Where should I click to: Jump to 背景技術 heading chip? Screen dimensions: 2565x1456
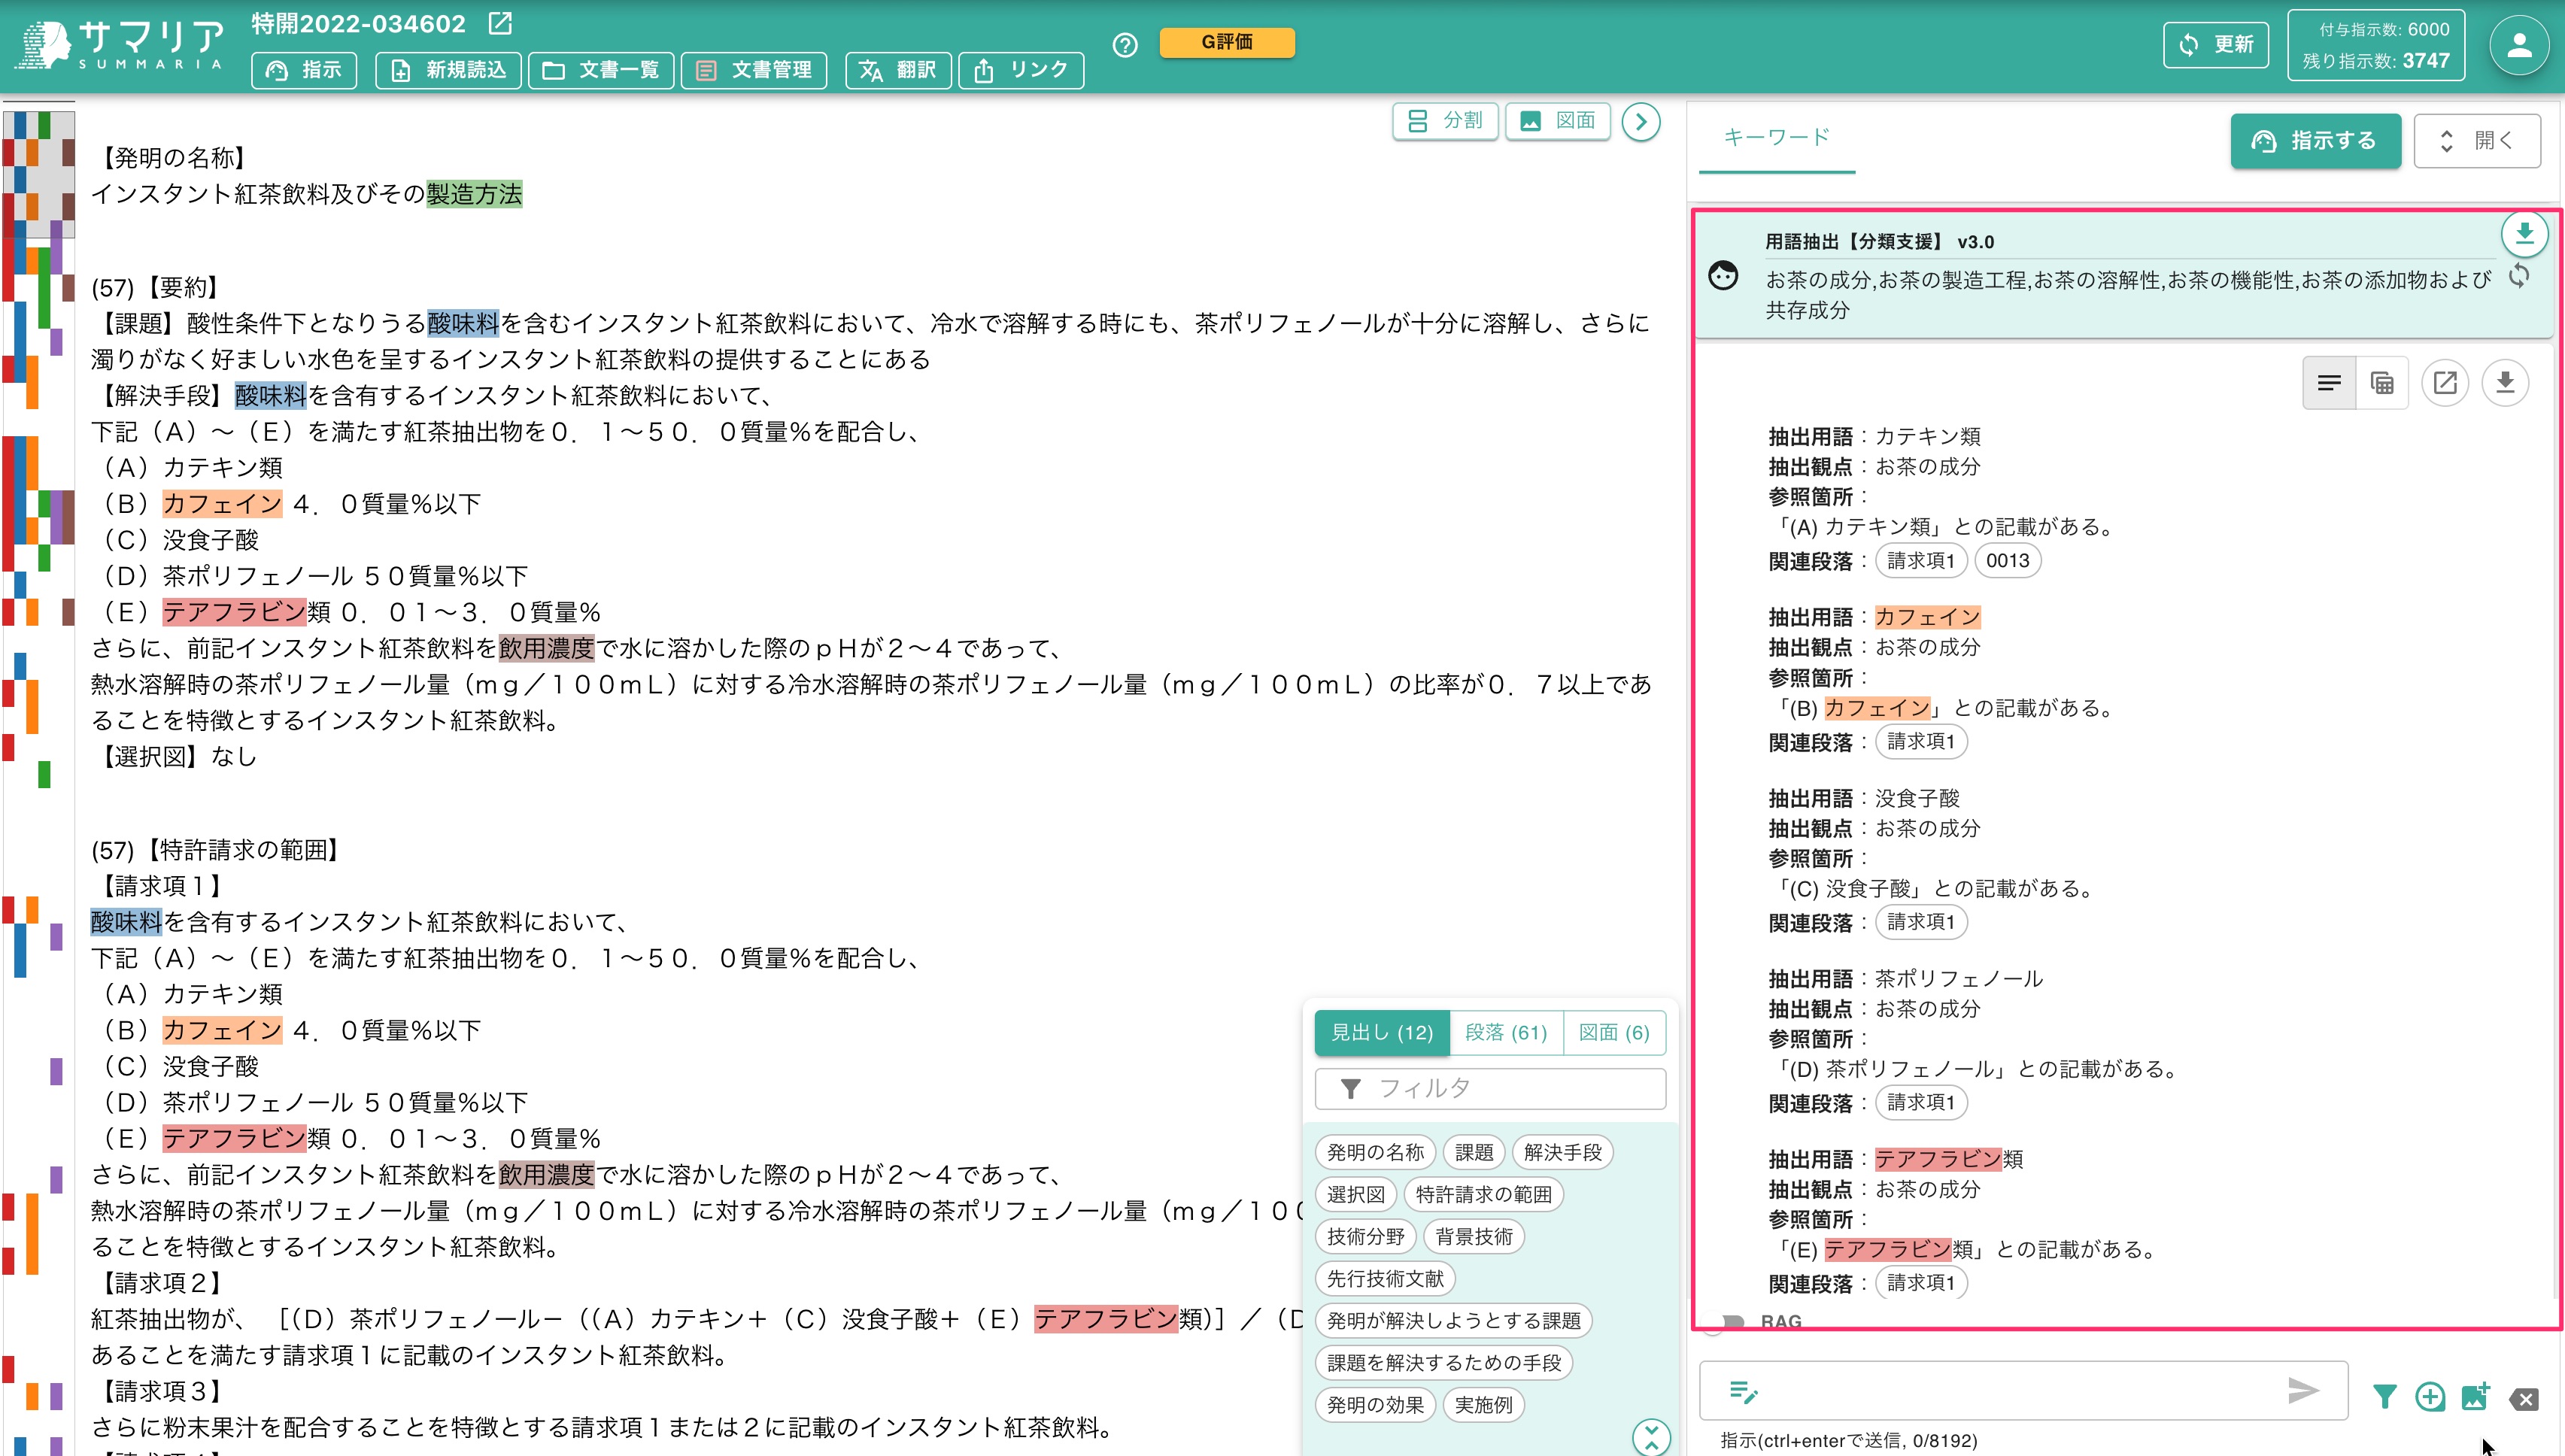point(1474,1236)
